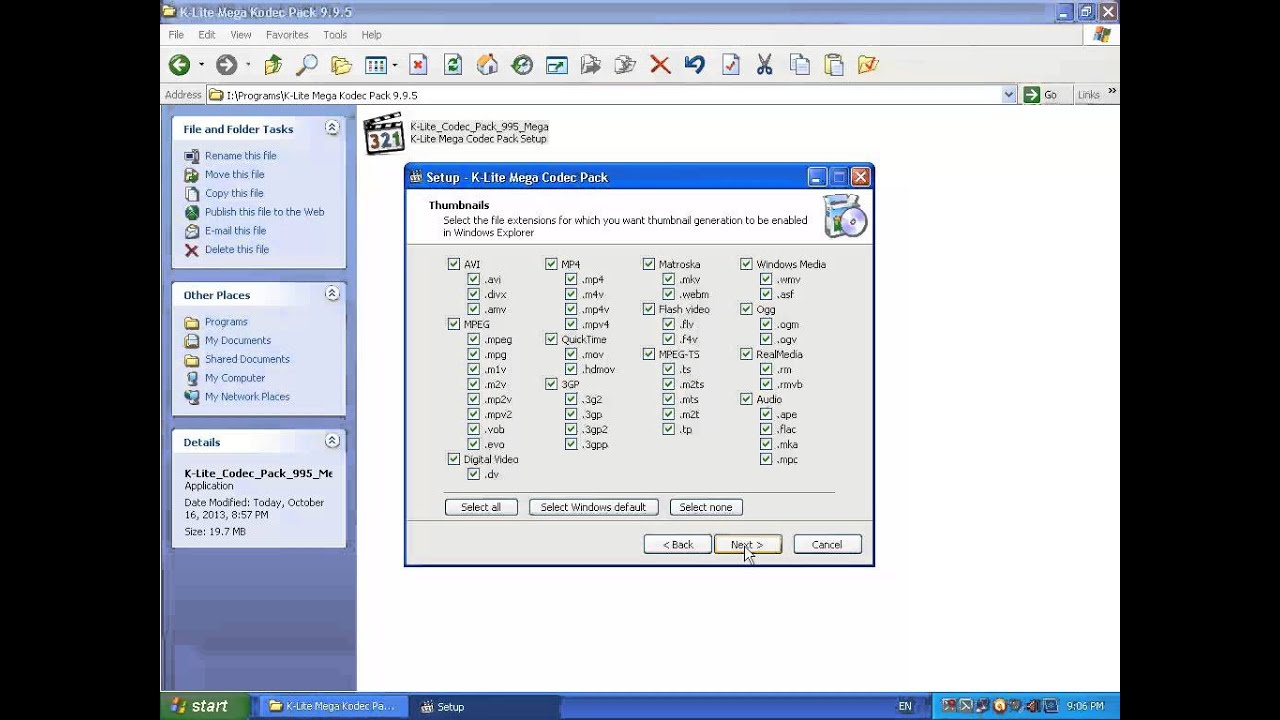Click the Folder Options icon
1280x720 pixels.
[868, 65]
